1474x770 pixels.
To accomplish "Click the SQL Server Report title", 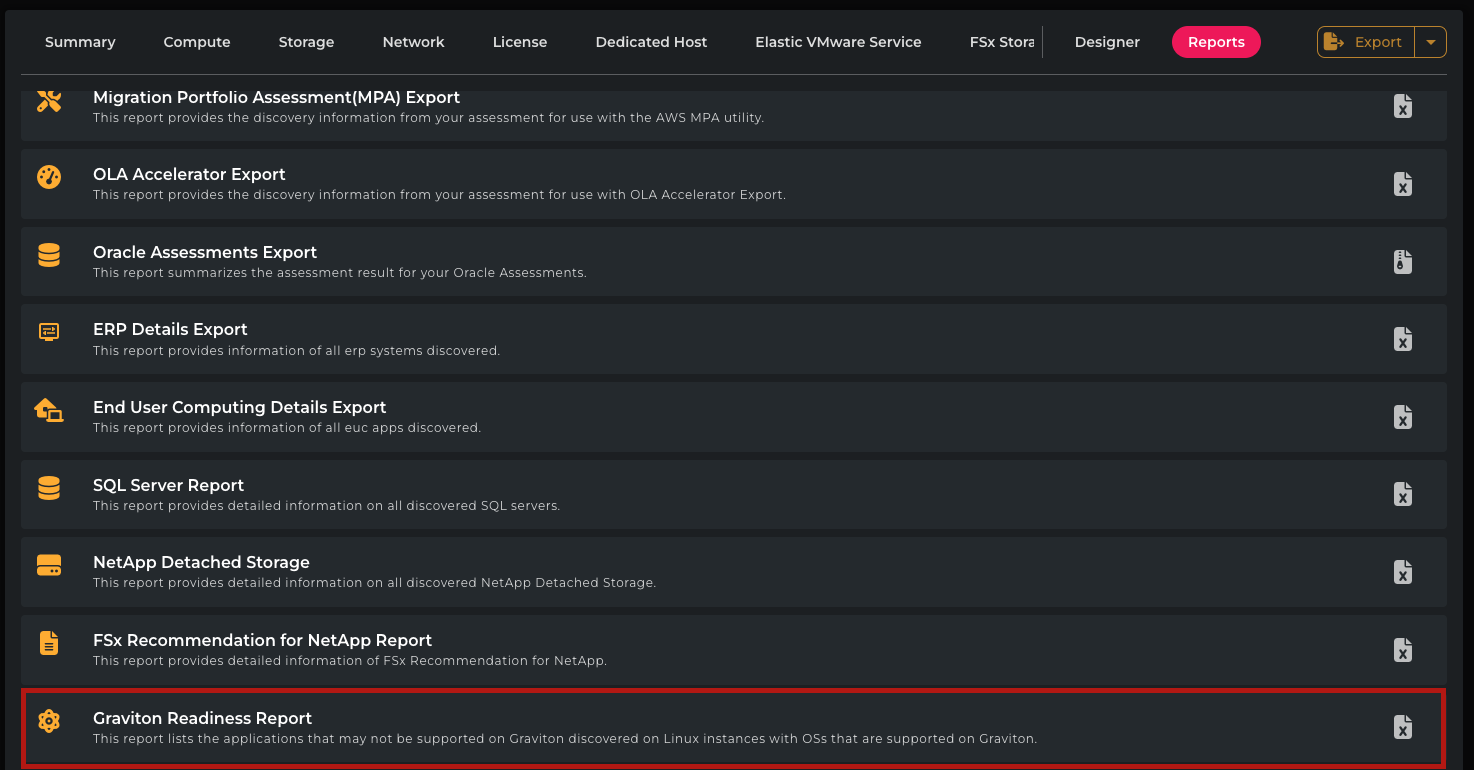I will tap(168, 485).
